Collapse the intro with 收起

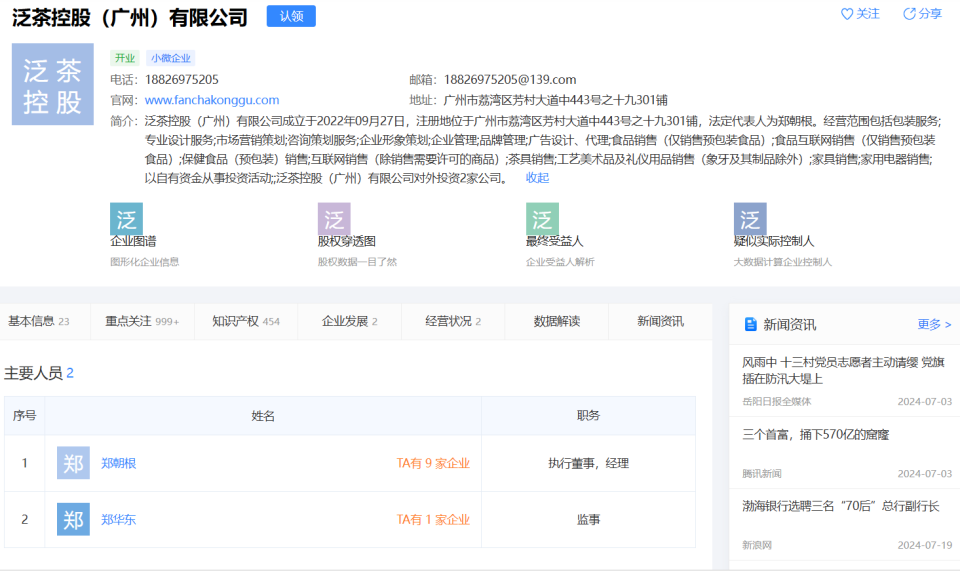click(537, 177)
